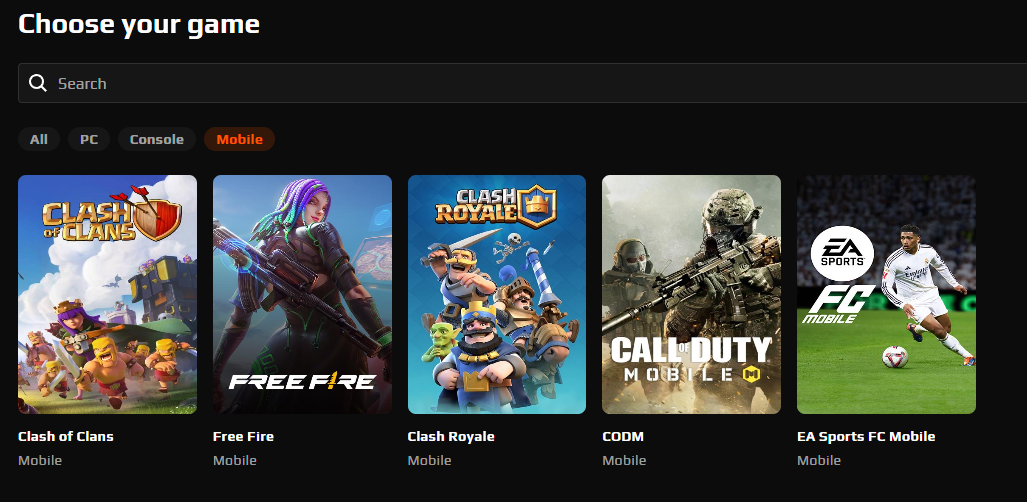Open the EA Sports FC Mobile title link

point(866,436)
